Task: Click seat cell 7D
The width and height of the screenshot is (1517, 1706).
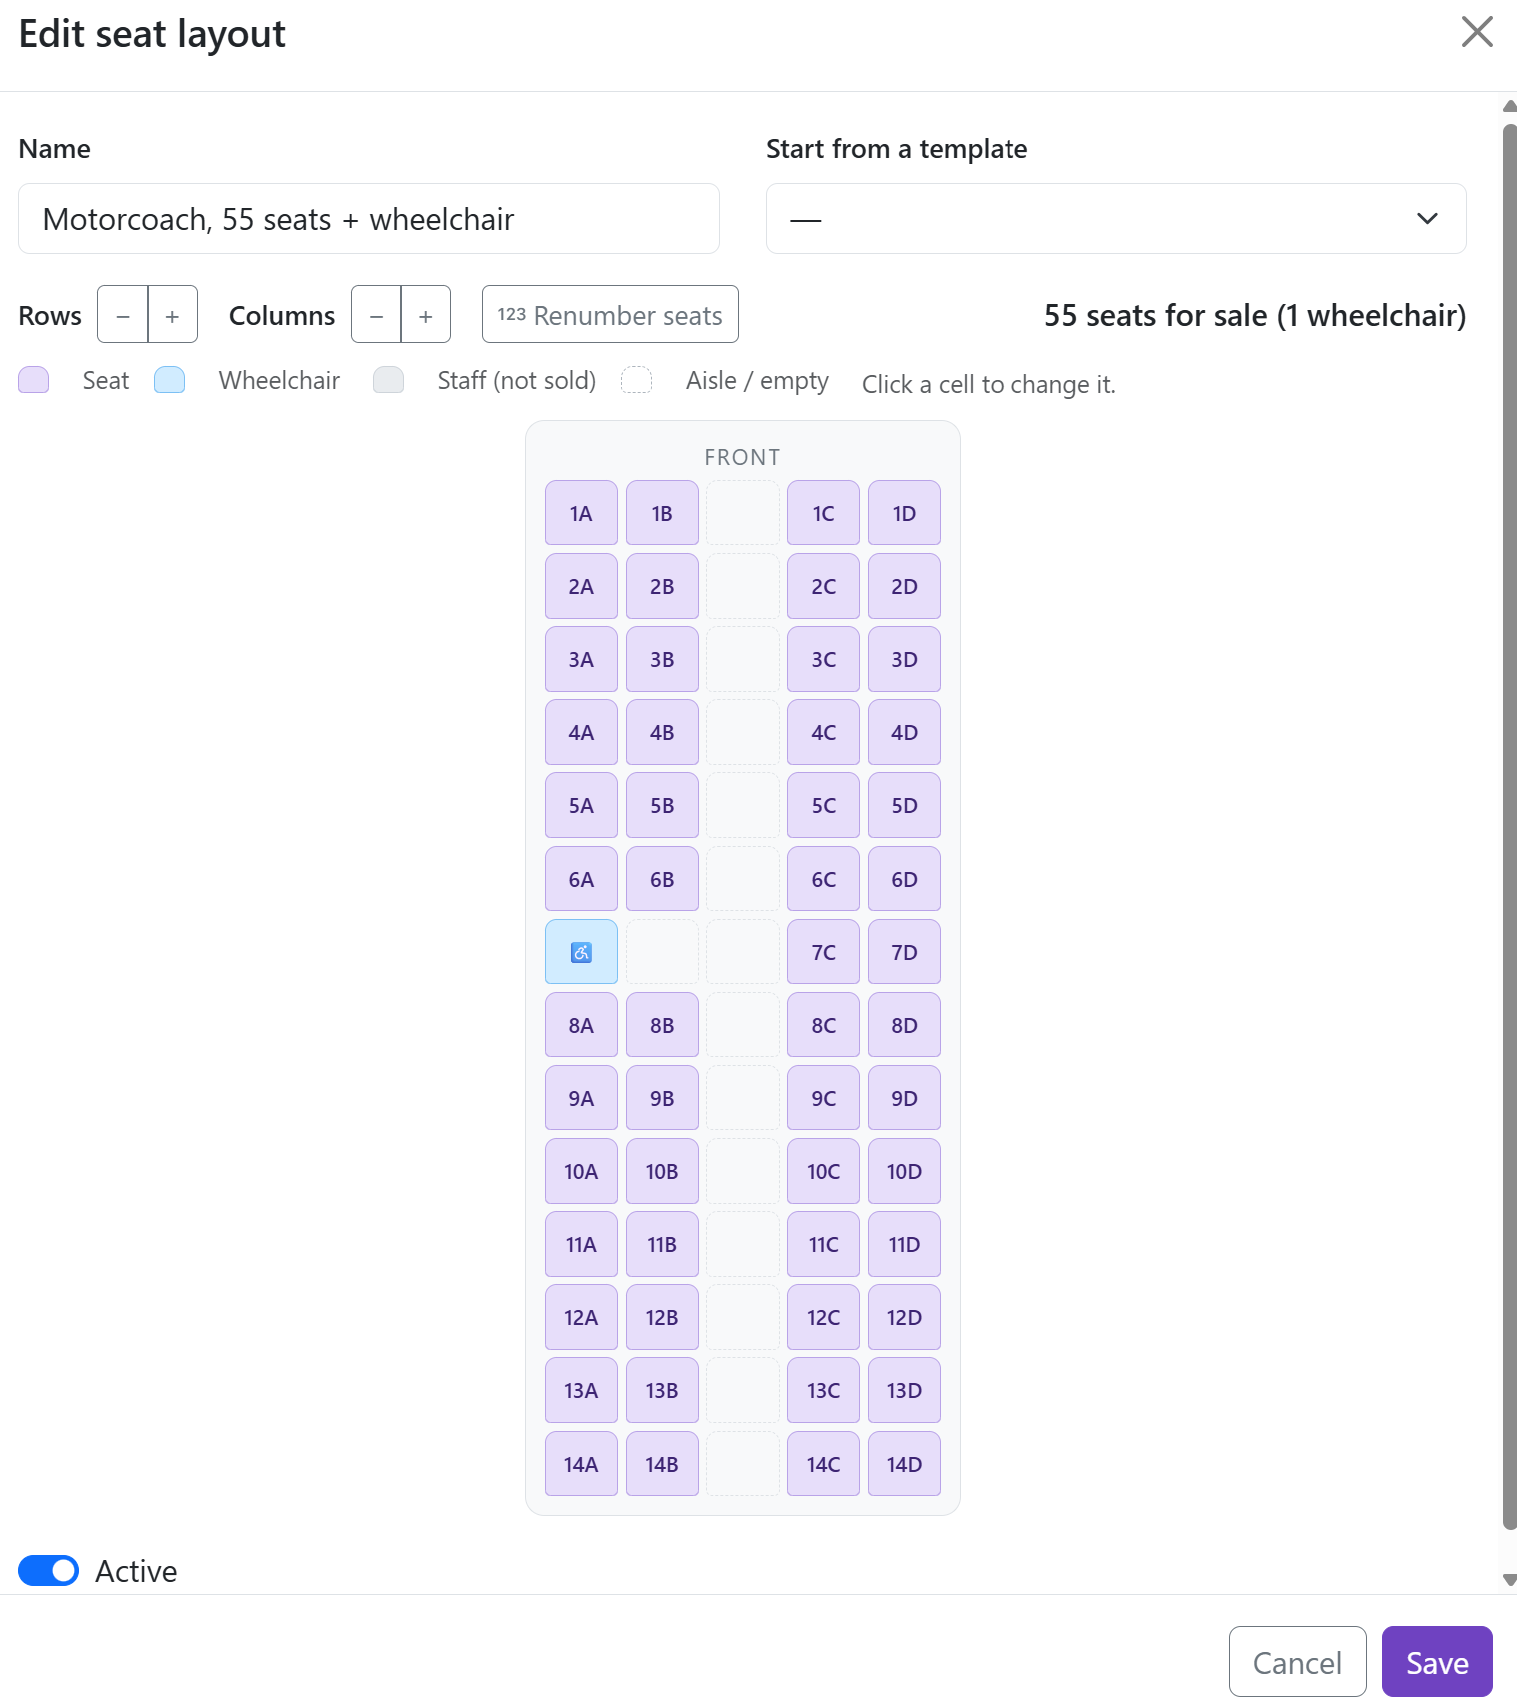Action: [x=904, y=952]
